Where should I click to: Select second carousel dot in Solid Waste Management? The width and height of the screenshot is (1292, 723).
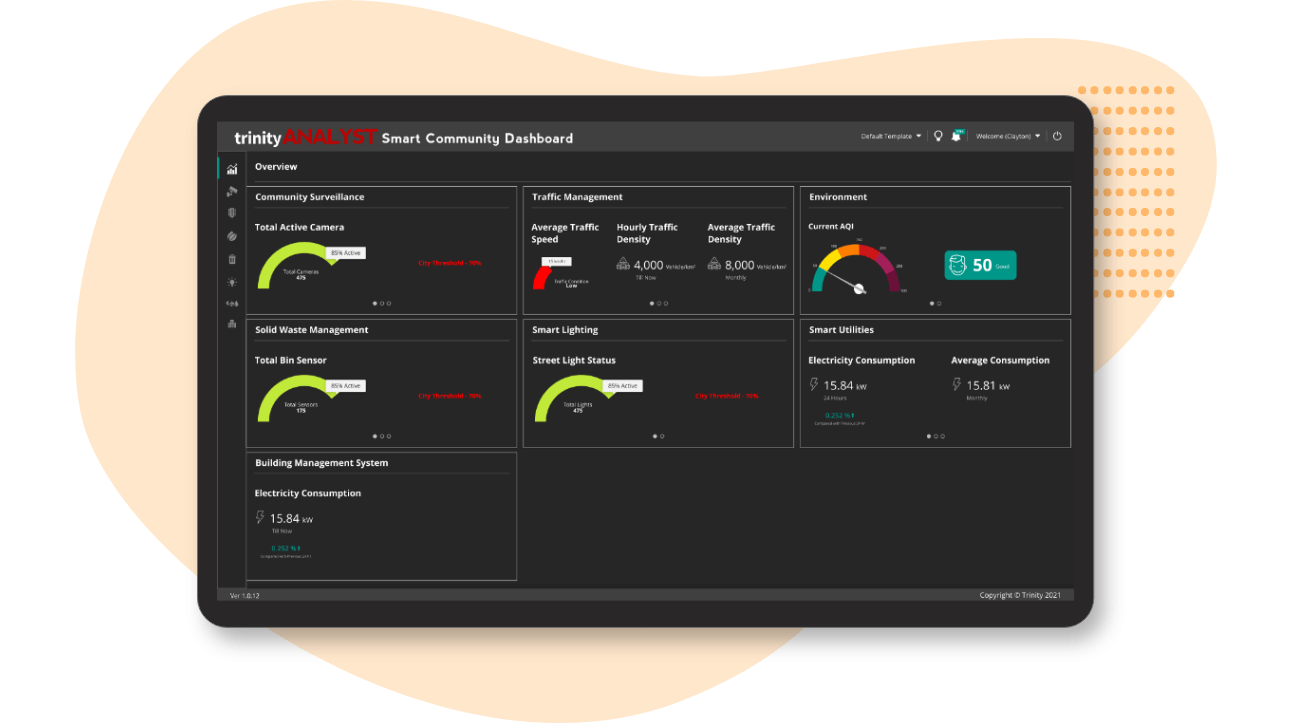pyautogui.click(x=382, y=436)
